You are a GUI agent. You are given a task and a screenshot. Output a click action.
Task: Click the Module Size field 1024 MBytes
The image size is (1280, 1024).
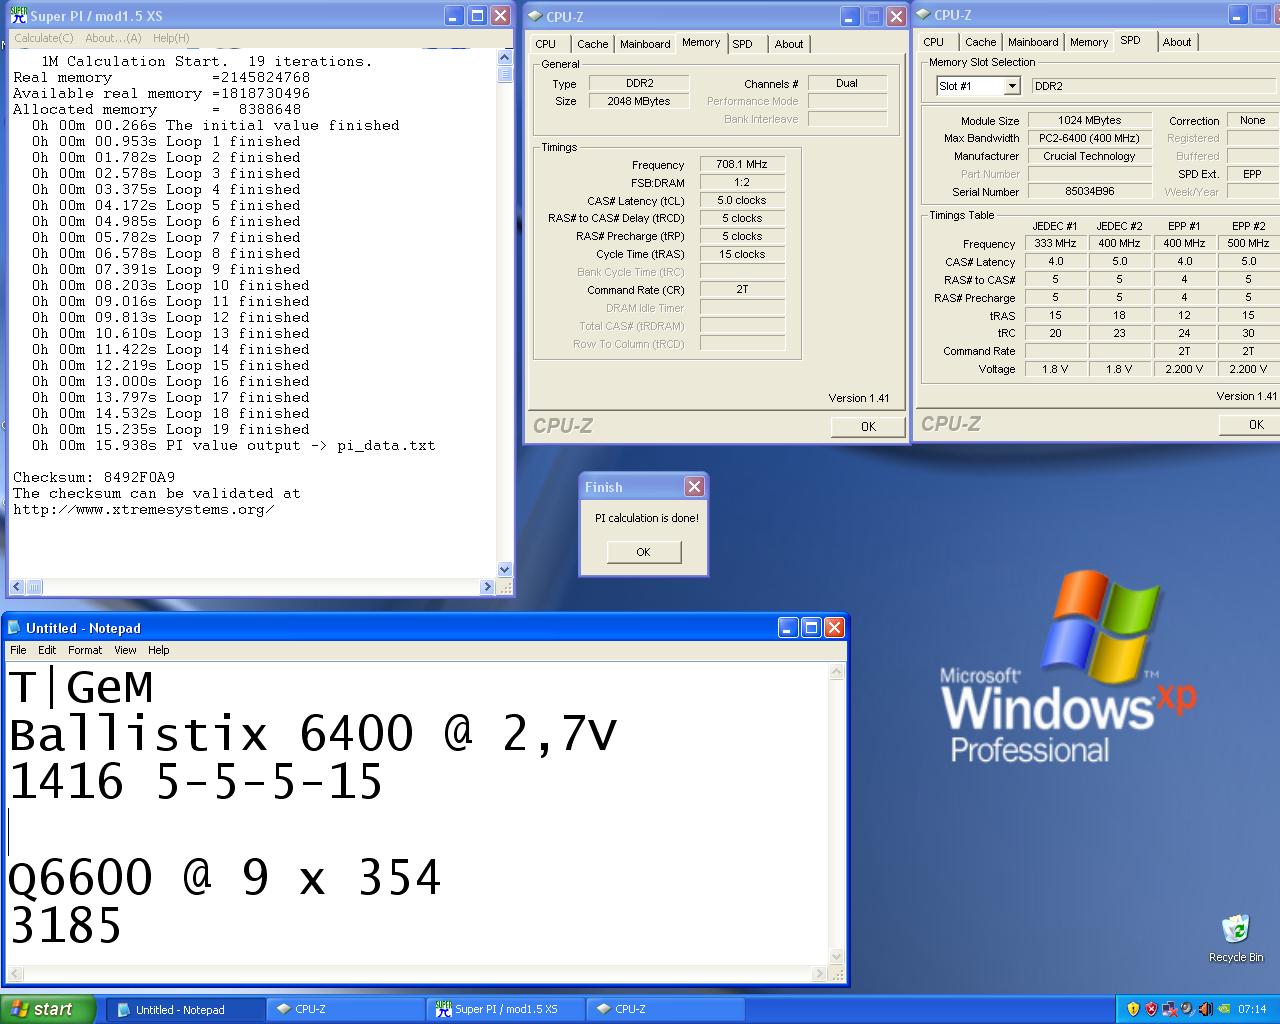point(1090,120)
